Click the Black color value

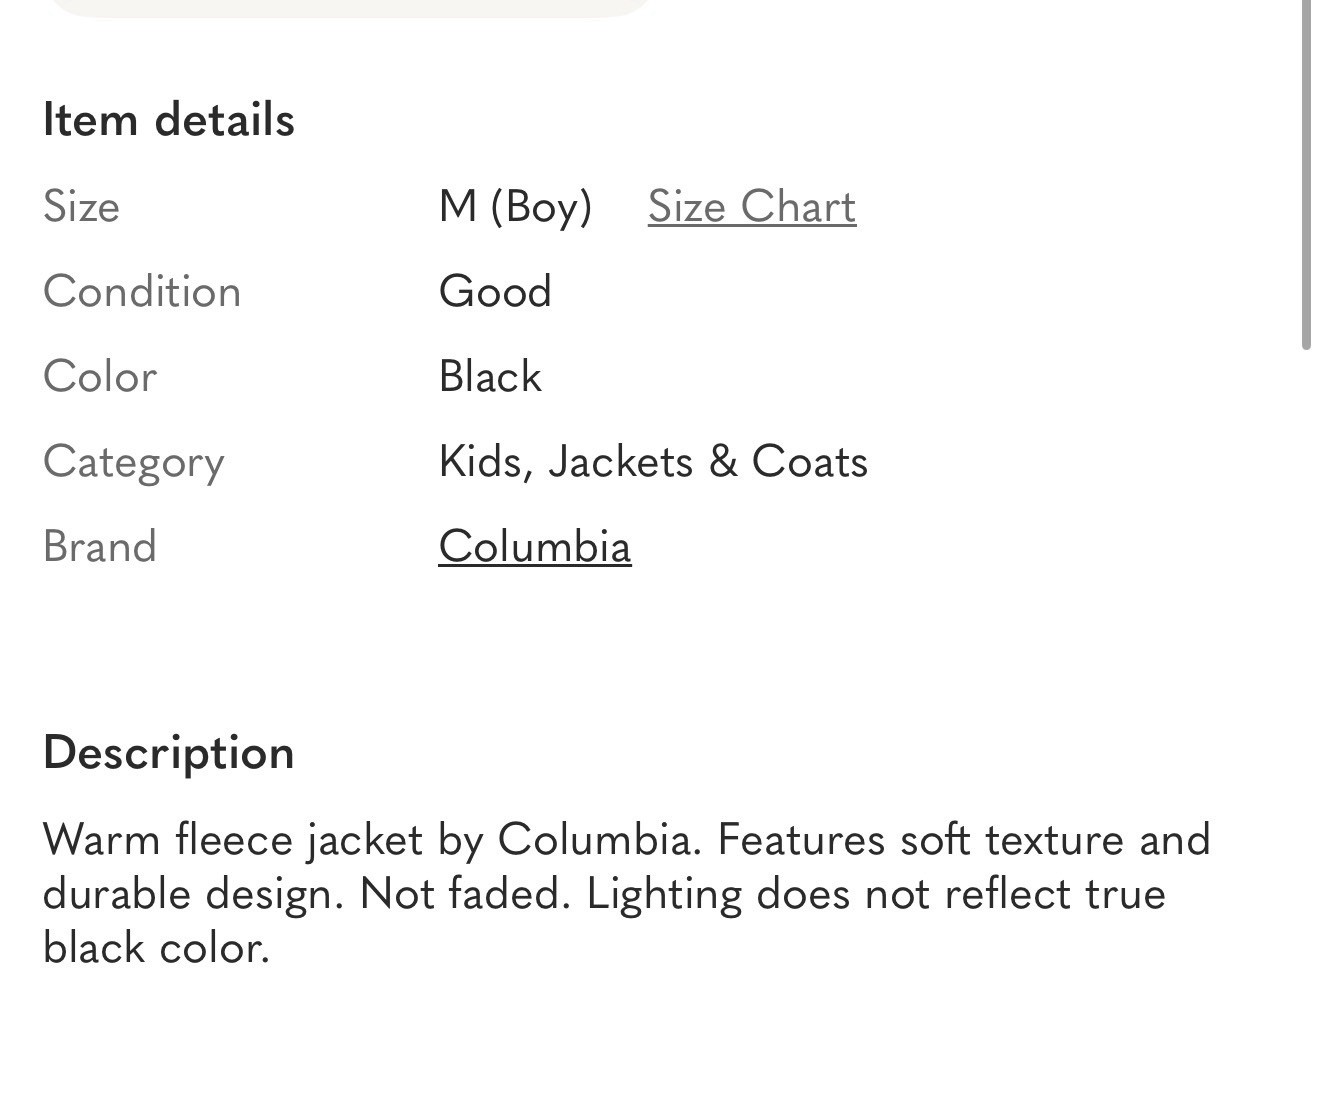(490, 377)
